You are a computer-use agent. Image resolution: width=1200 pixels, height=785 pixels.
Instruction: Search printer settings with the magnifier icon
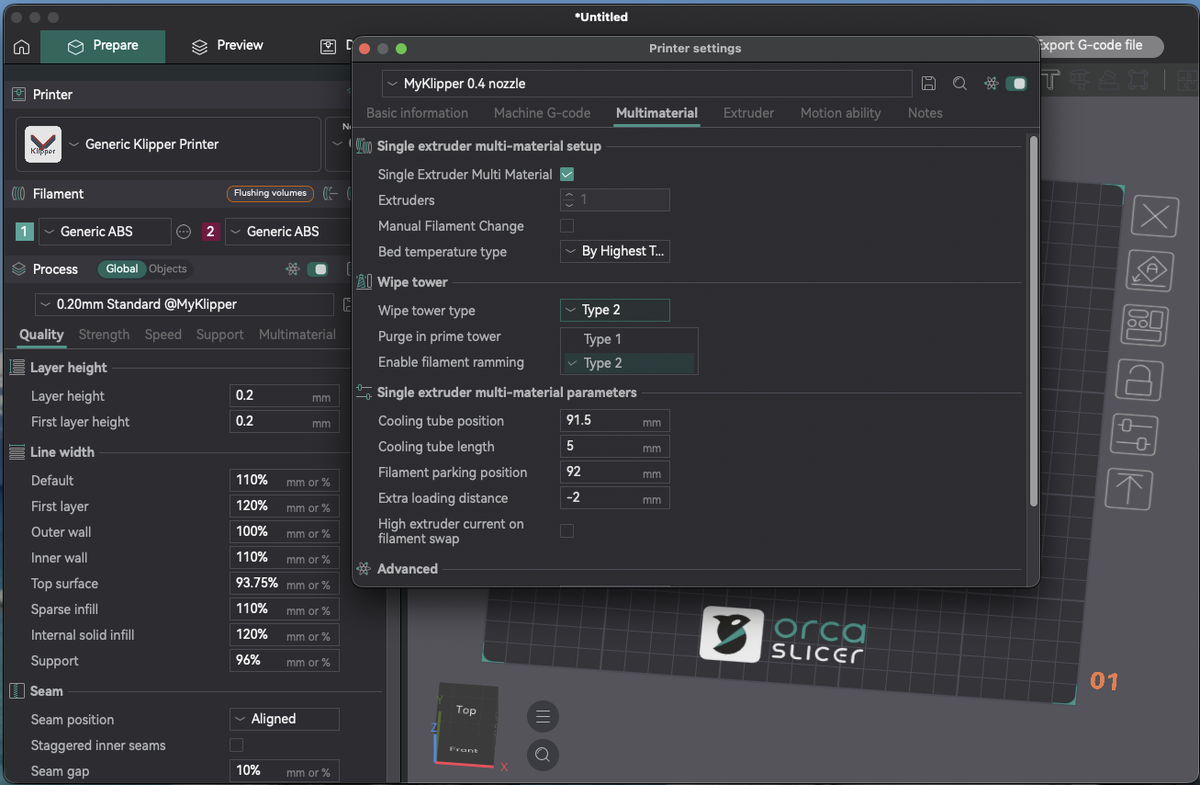[x=960, y=84]
